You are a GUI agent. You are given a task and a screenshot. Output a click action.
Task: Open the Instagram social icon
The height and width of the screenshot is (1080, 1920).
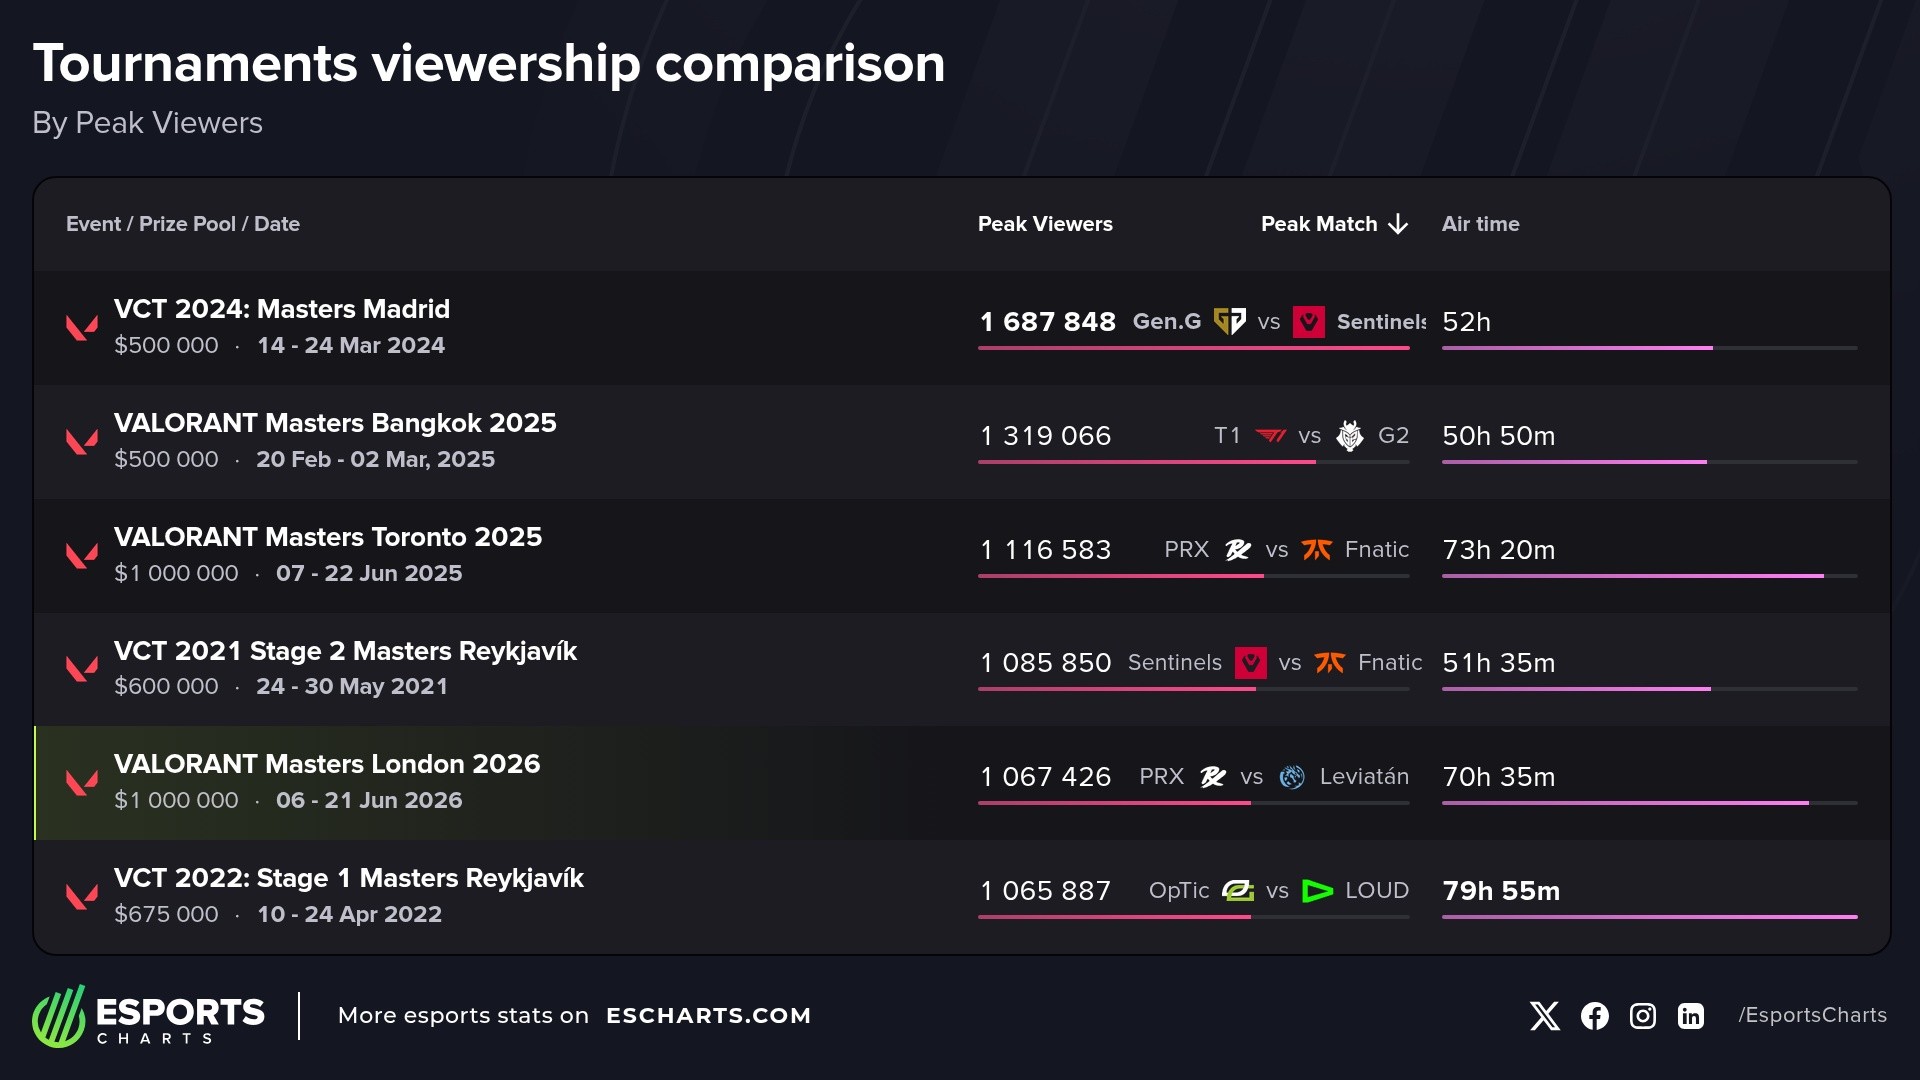[1643, 1016]
